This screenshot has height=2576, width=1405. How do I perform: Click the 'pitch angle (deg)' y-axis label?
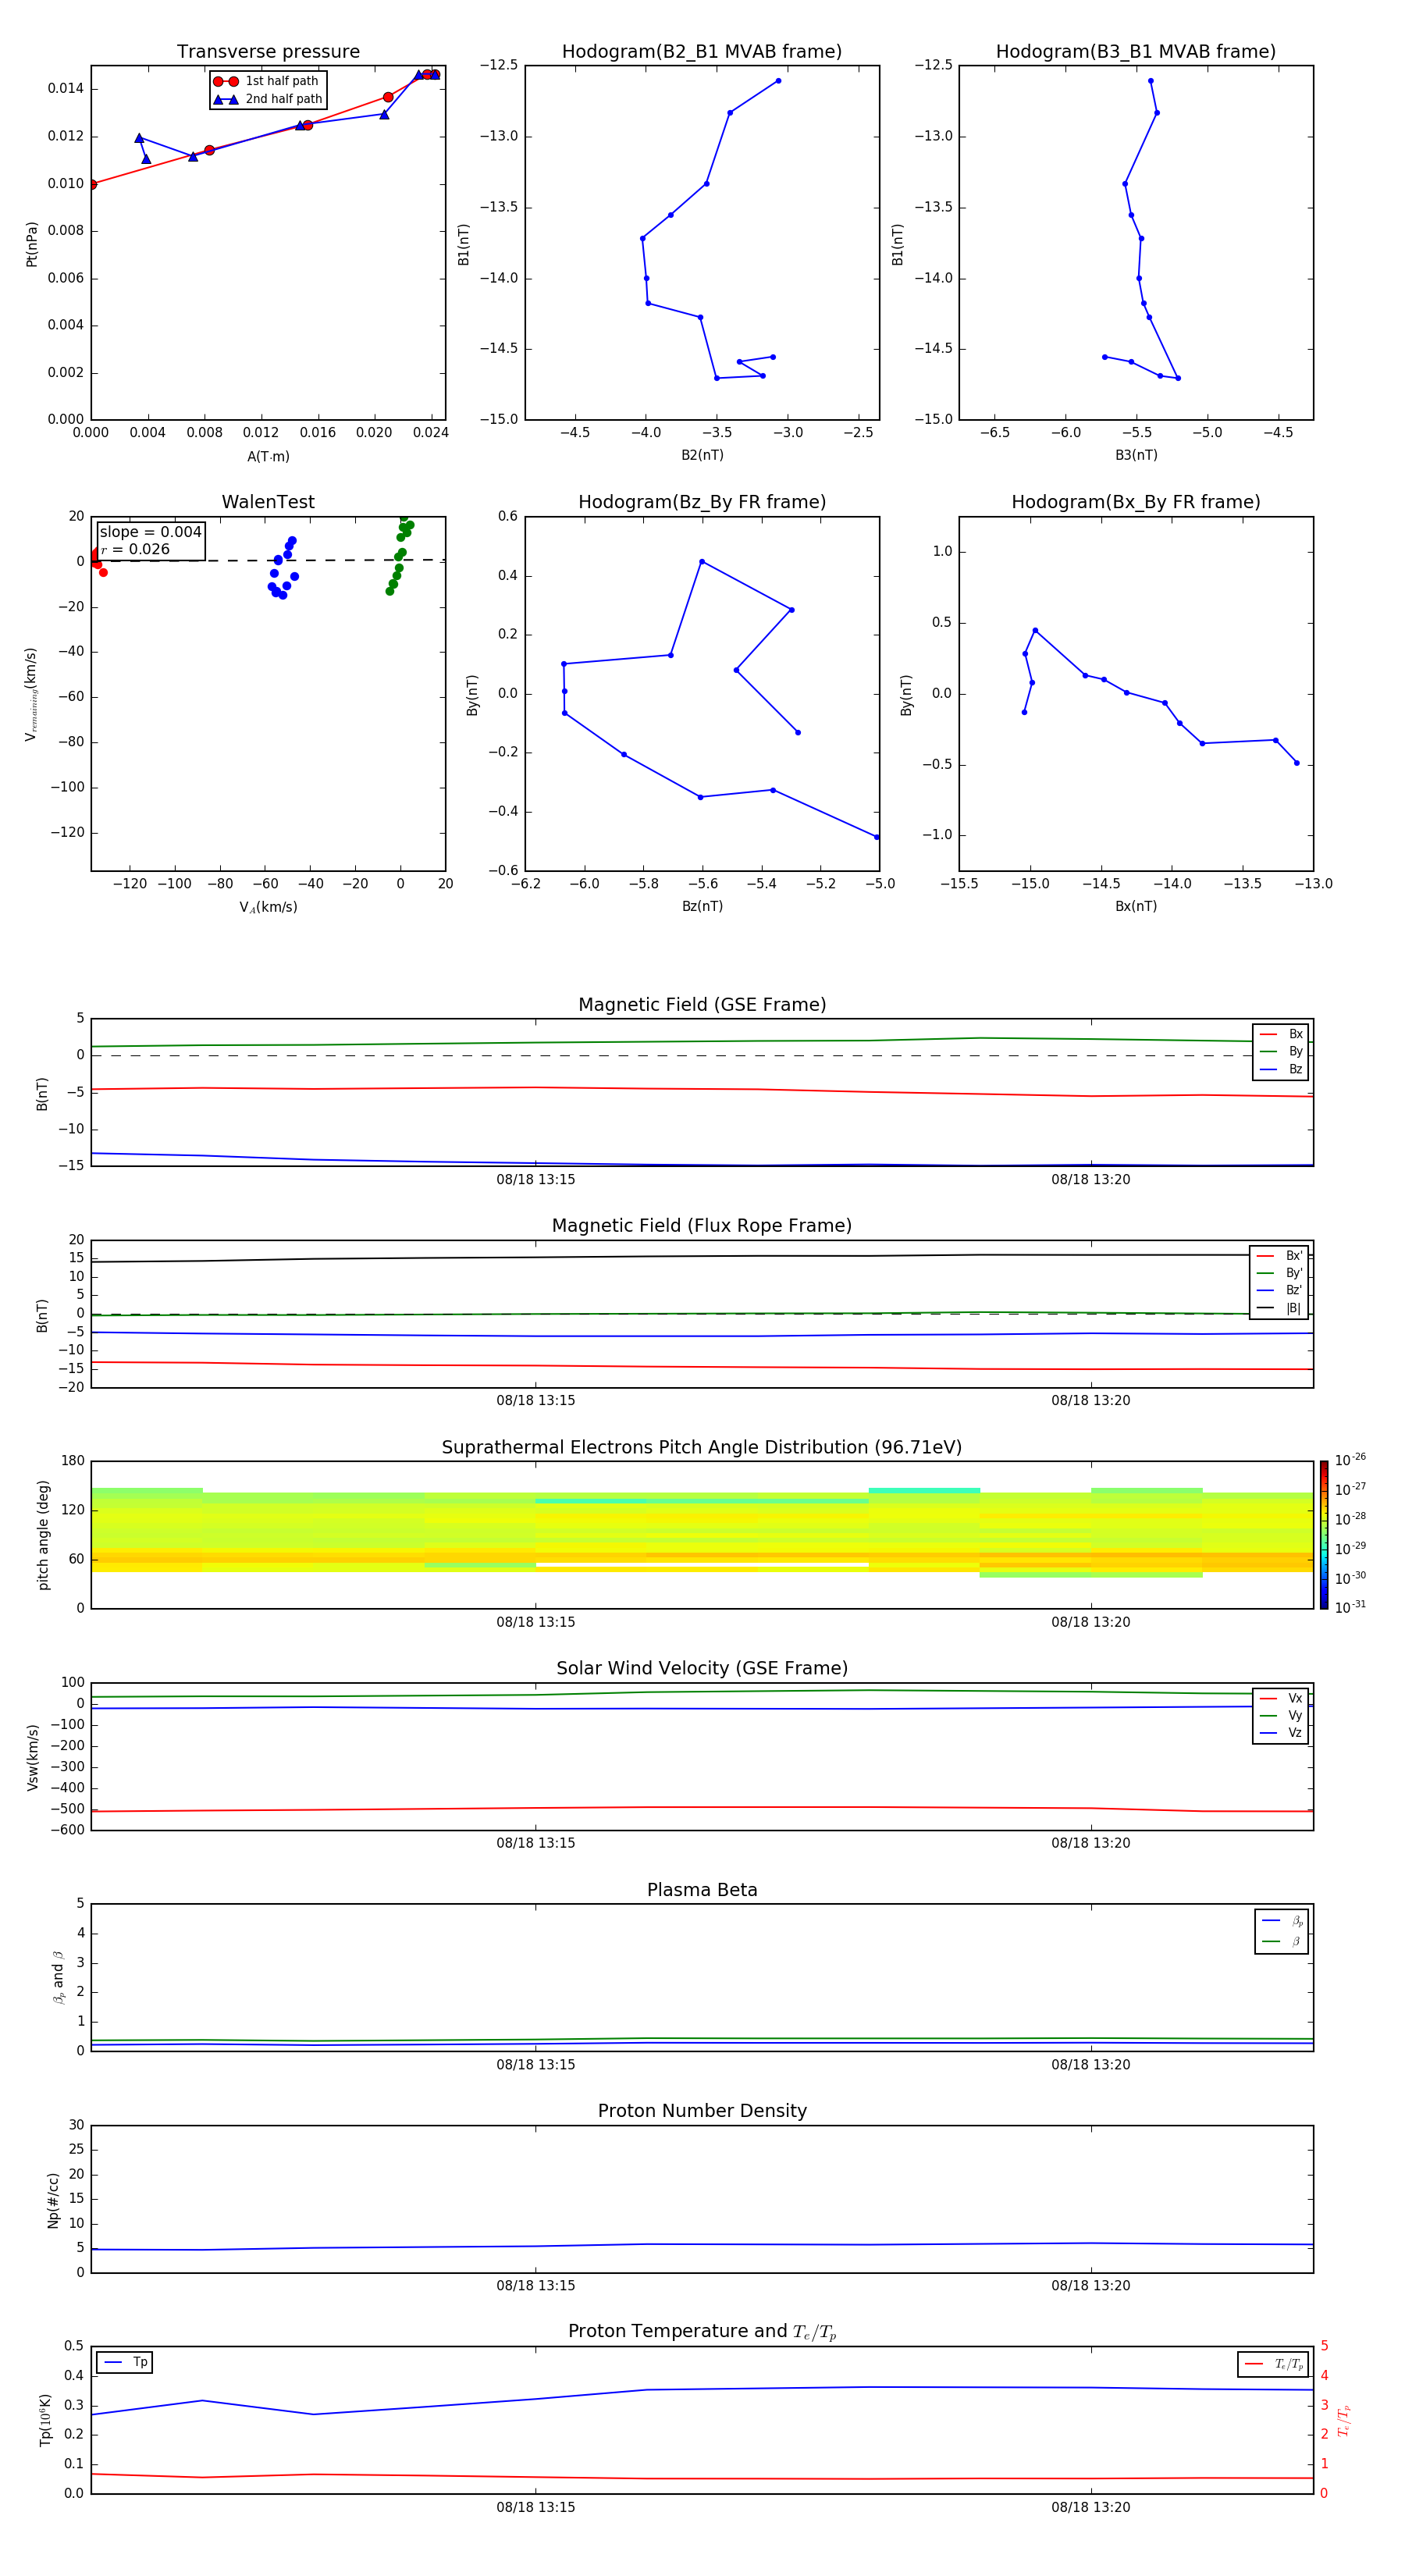(43, 1536)
